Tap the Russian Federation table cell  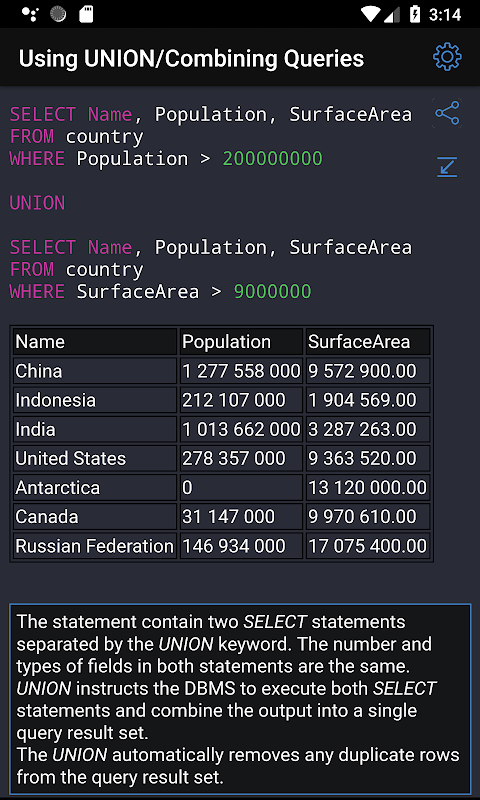[95, 546]
